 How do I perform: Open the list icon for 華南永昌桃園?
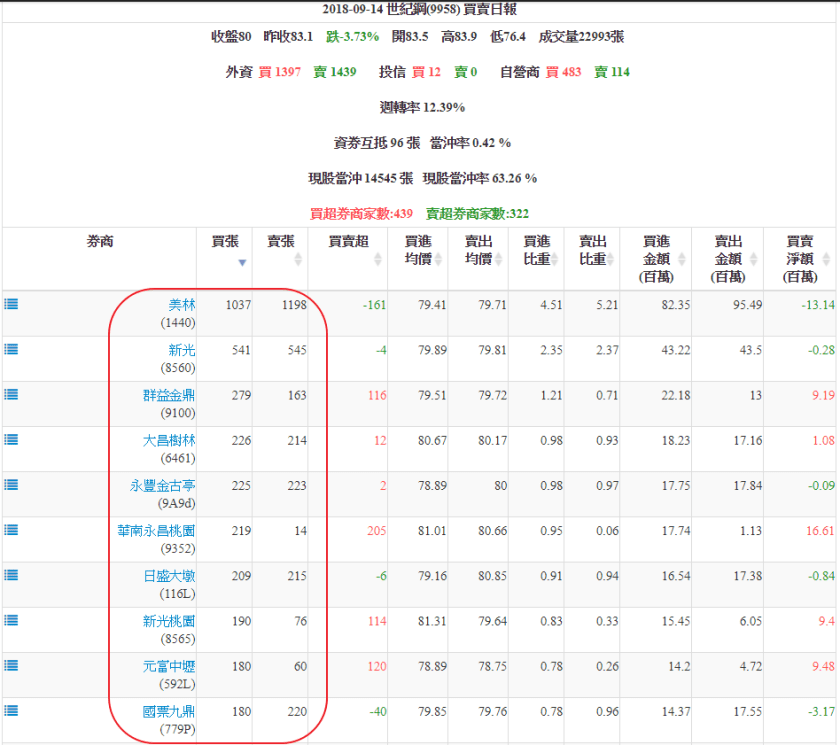(11, 529)
